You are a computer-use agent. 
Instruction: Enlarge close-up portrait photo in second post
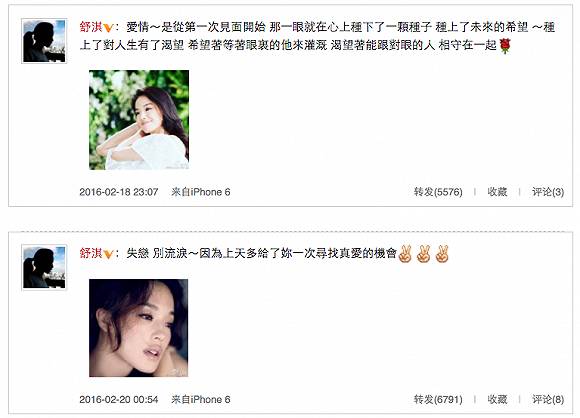tap(139, 328)
